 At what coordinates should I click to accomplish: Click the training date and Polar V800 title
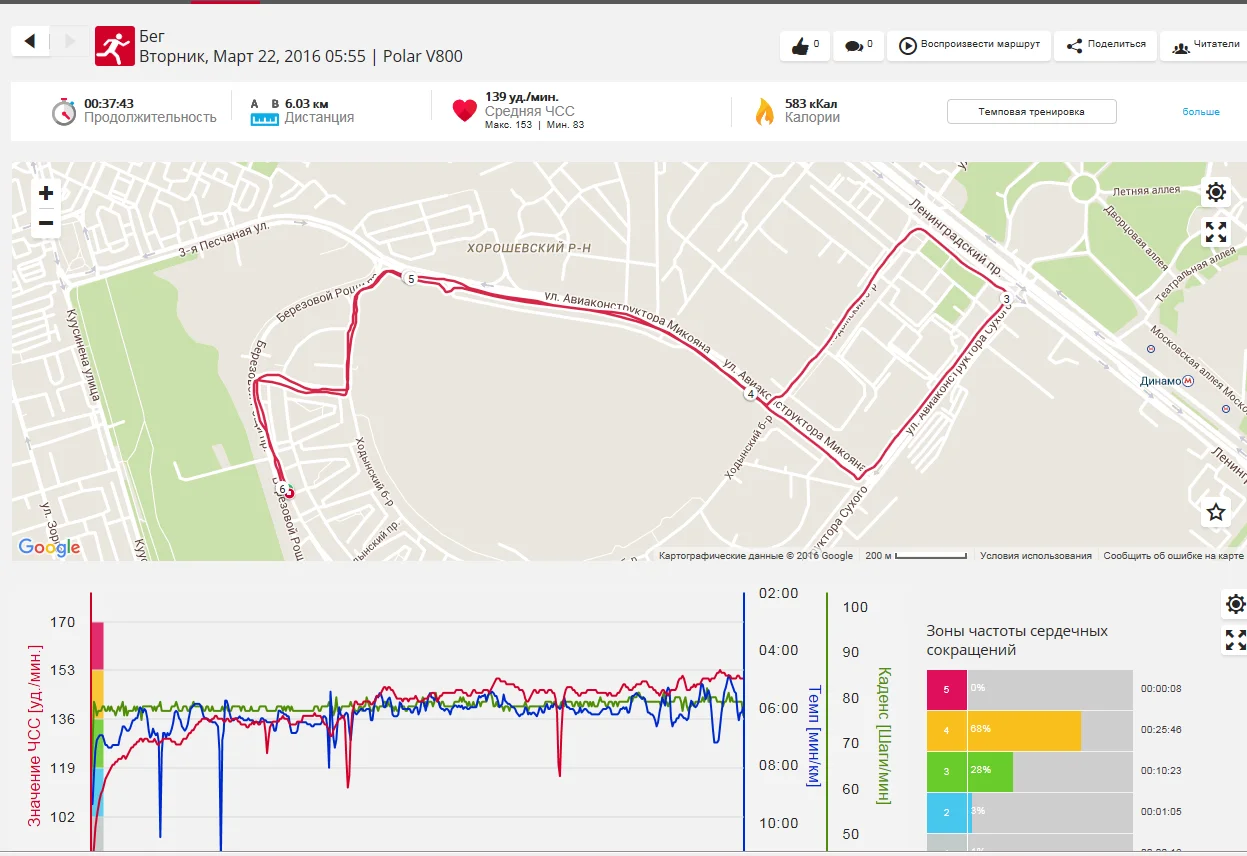(301, 57)
